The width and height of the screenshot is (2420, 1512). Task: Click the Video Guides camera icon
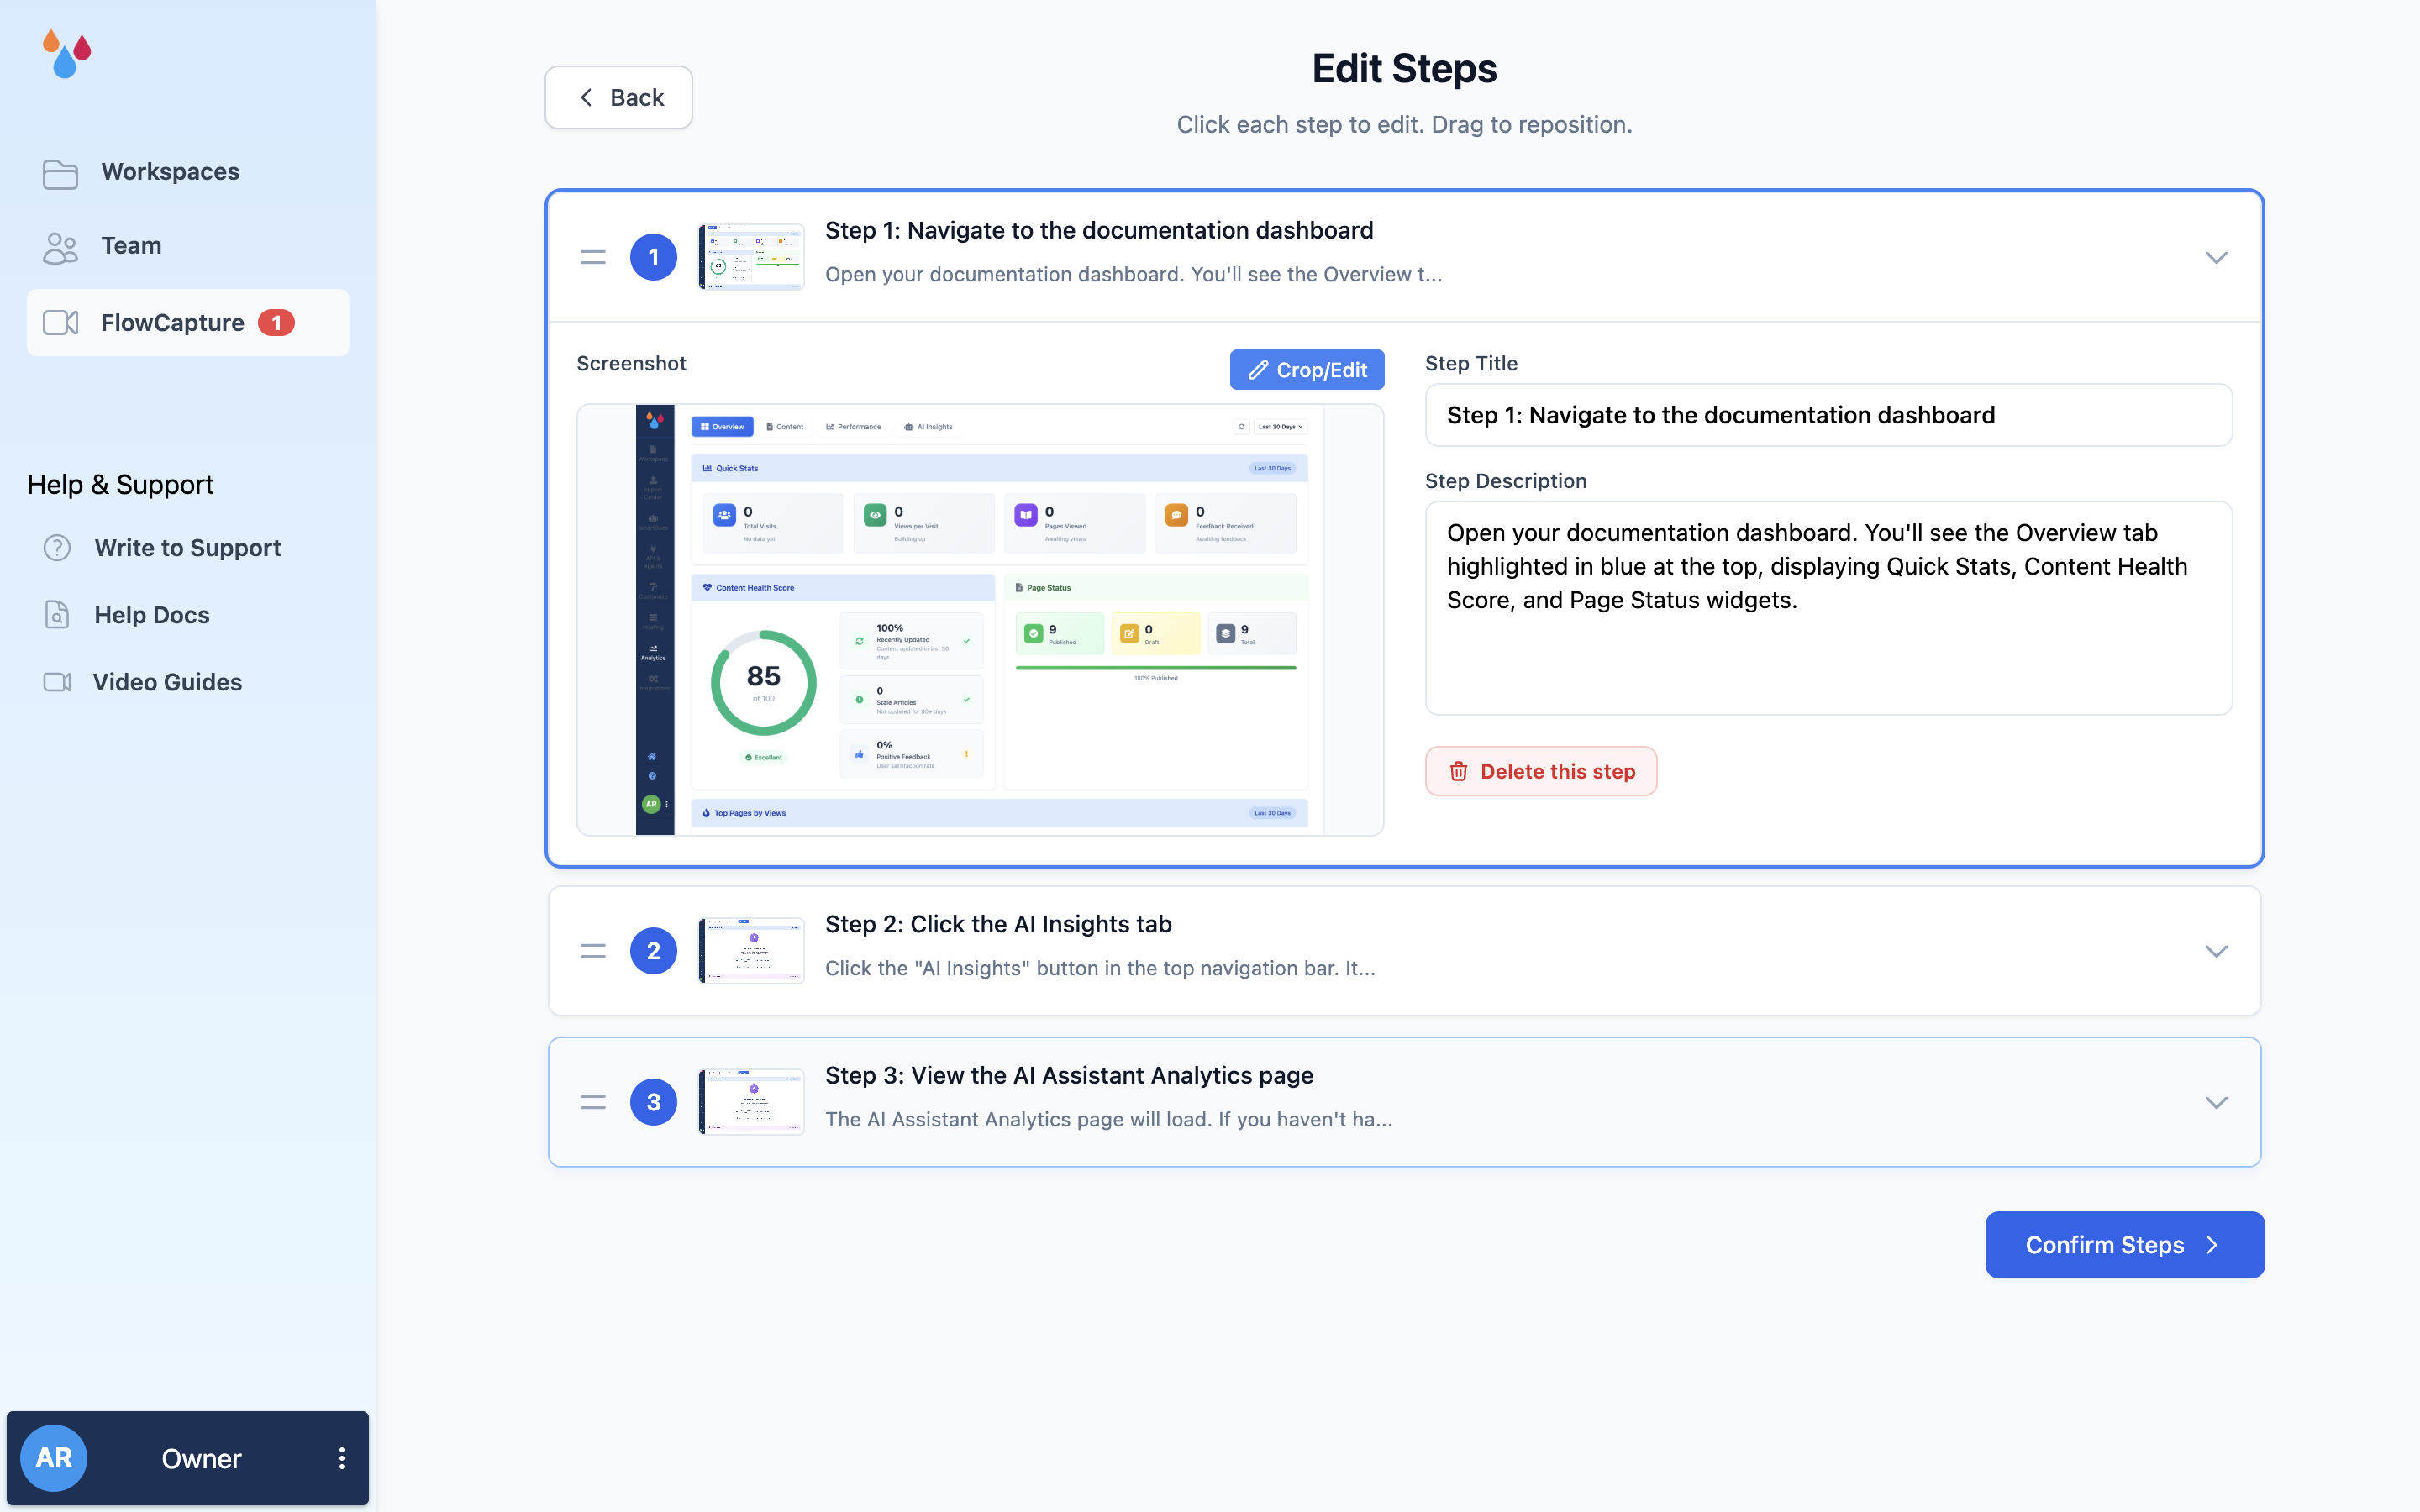pyautogui.click(x=57, y=682)
